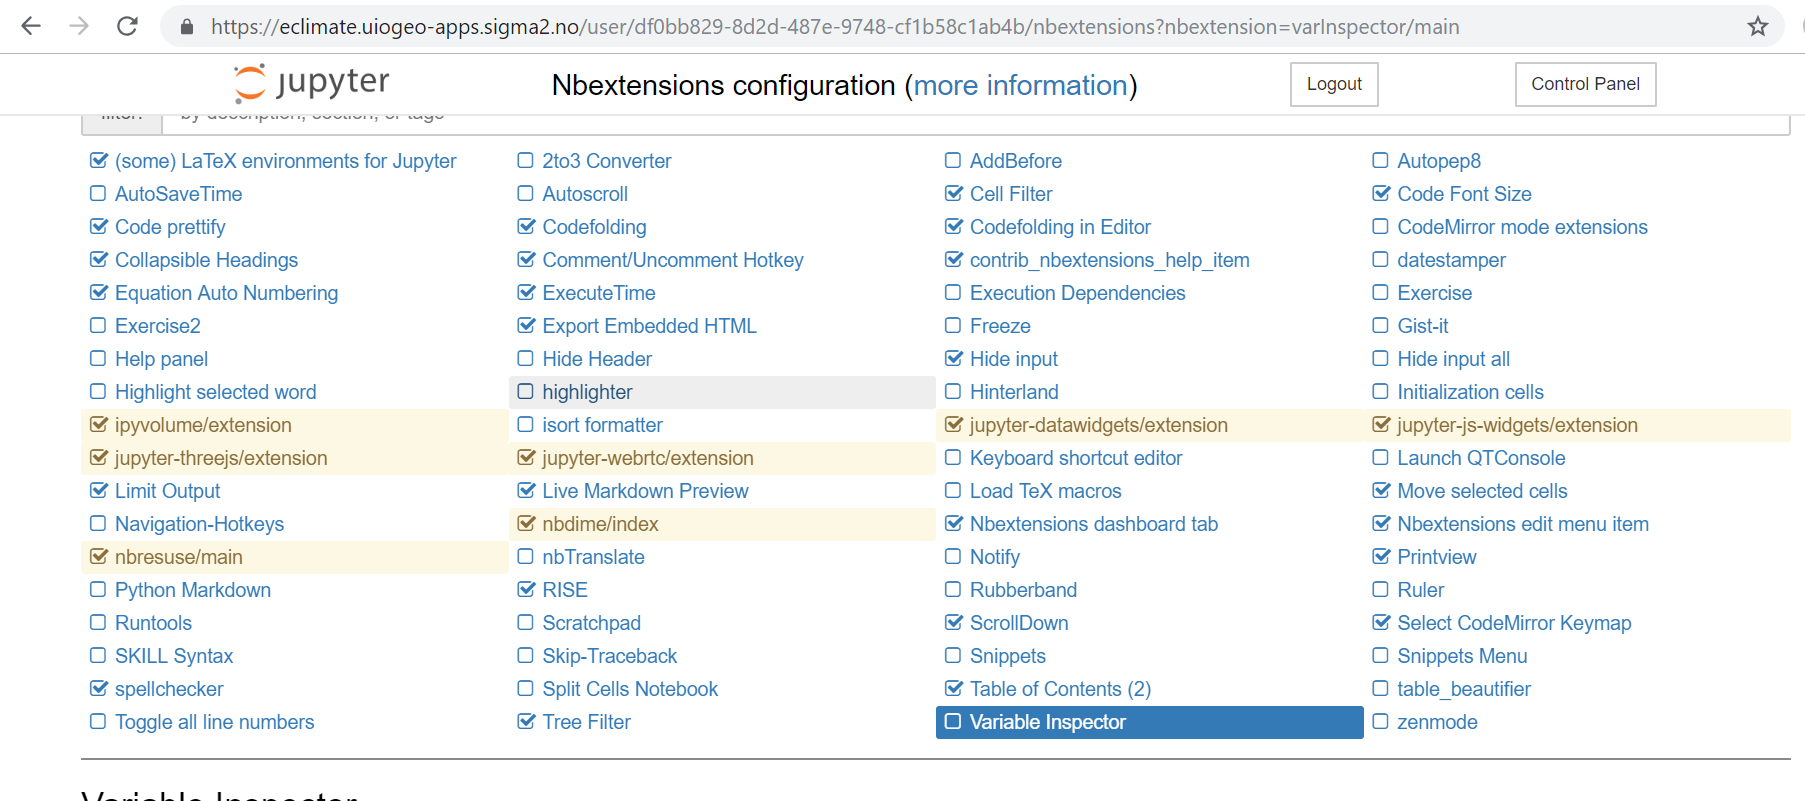Screen dimensions: 1805x801
Task: Select Runtools extension
Action: tap(153, 623)
